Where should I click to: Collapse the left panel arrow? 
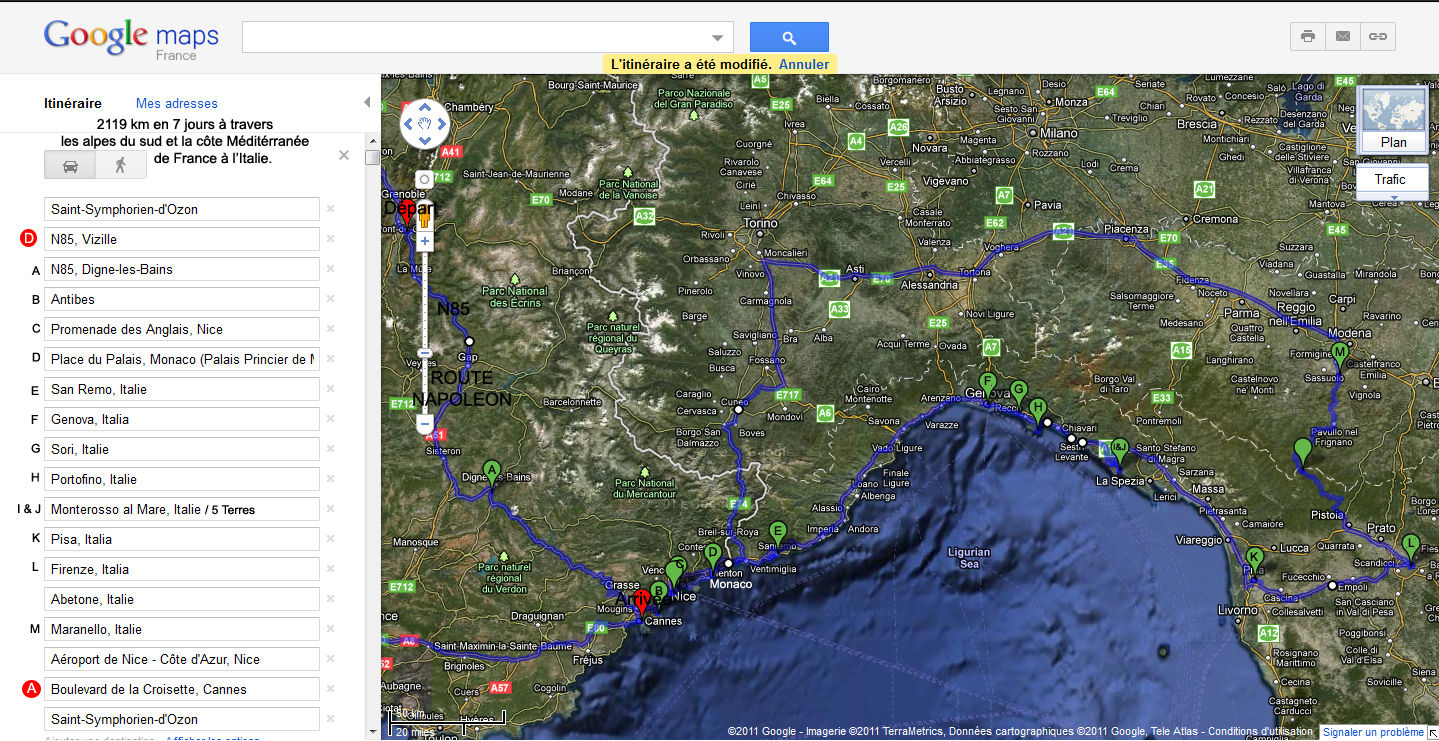[x=367, y=102]
